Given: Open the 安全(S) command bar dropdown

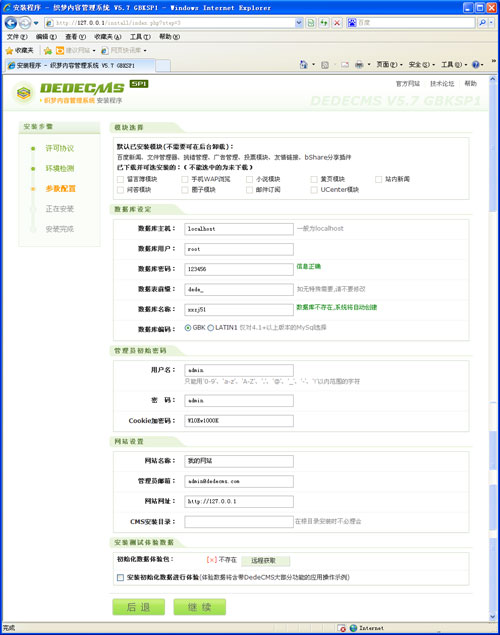Looking at the screenshot, I should (422, 64).
